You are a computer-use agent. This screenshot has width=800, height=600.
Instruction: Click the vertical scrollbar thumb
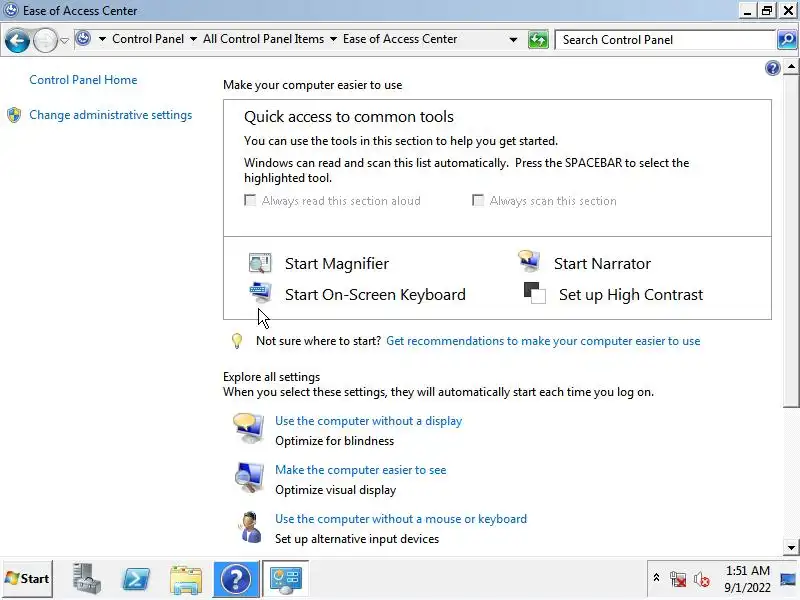pos(791,241)
